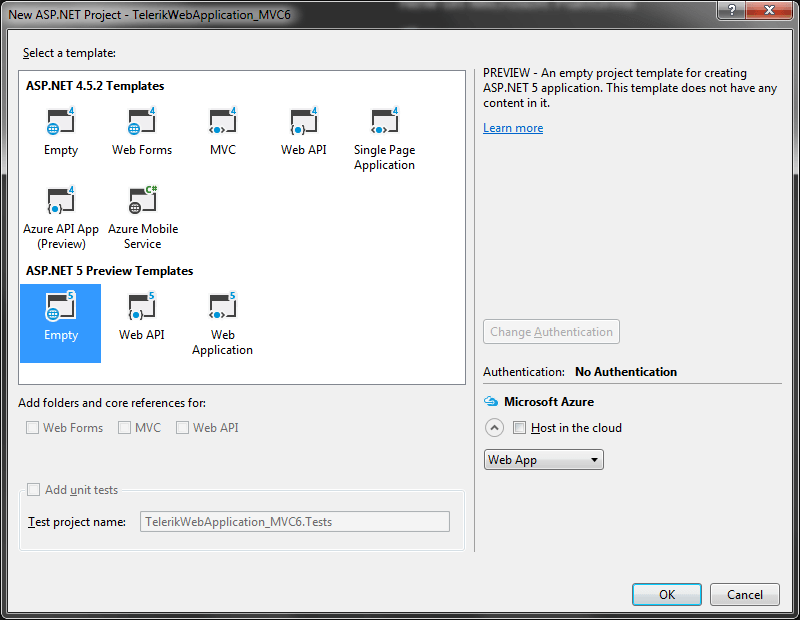800x620 pixels.
Task: Click the Microsoft Azure heading text
Action: tap(549, 402)
